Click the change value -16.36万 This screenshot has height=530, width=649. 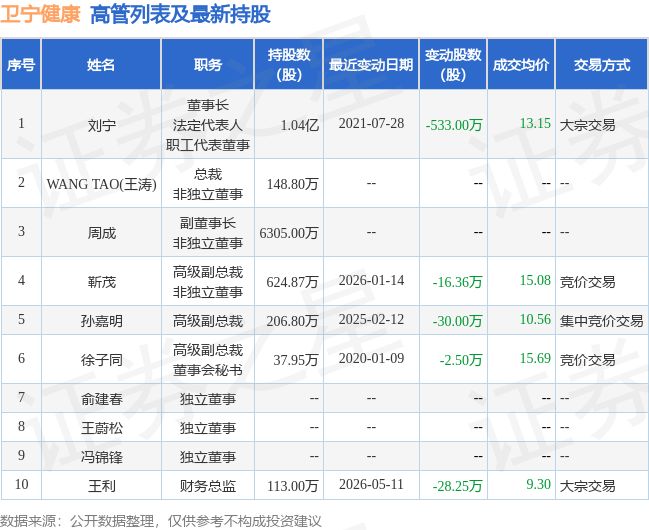[457, 282]
